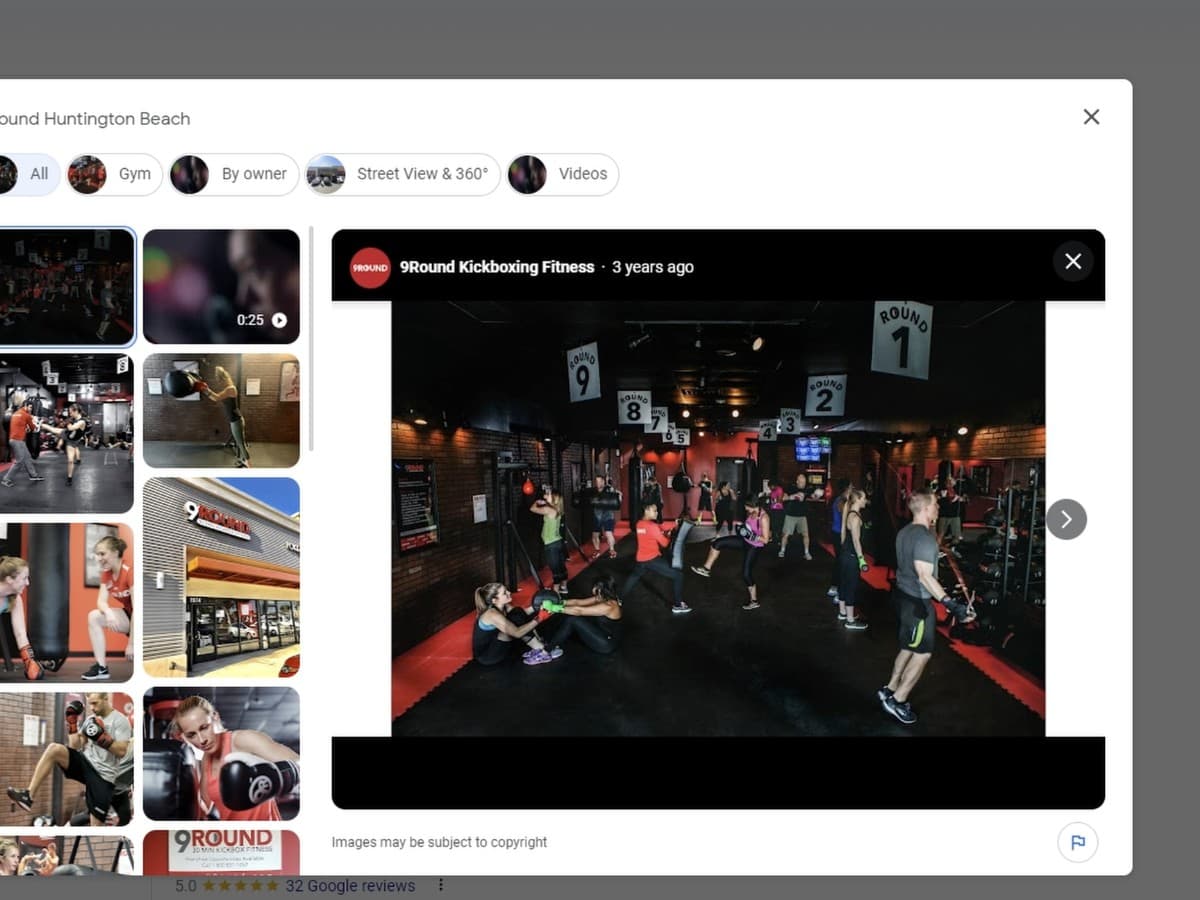The image size is (1200, 900).
Task: Open photo of trainer sparring in gym
Action: [67, 433]
